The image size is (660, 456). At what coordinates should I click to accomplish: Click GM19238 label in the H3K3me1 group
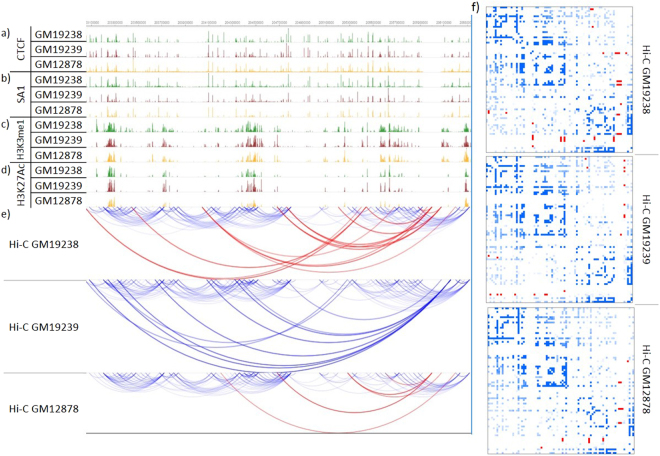click(x=59, y=125)
